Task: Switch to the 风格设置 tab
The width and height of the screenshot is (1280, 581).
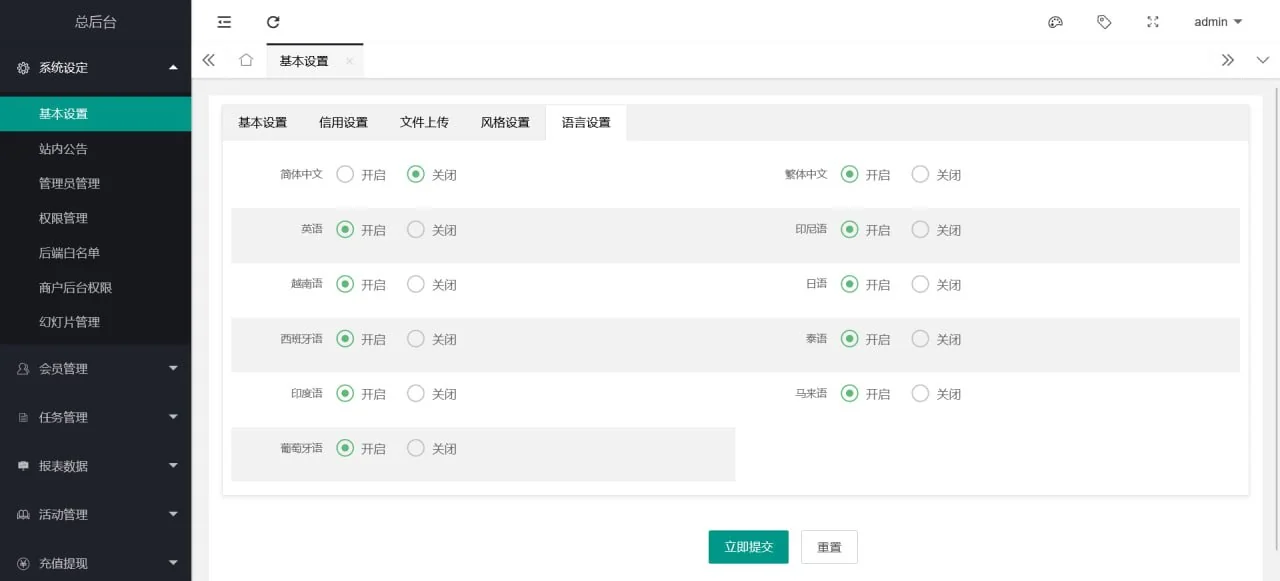Action: [x=505, y=123]
